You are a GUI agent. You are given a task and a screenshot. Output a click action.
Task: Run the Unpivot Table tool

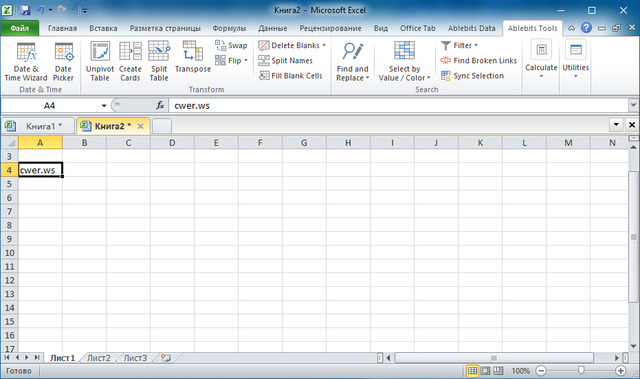point(100,61)
